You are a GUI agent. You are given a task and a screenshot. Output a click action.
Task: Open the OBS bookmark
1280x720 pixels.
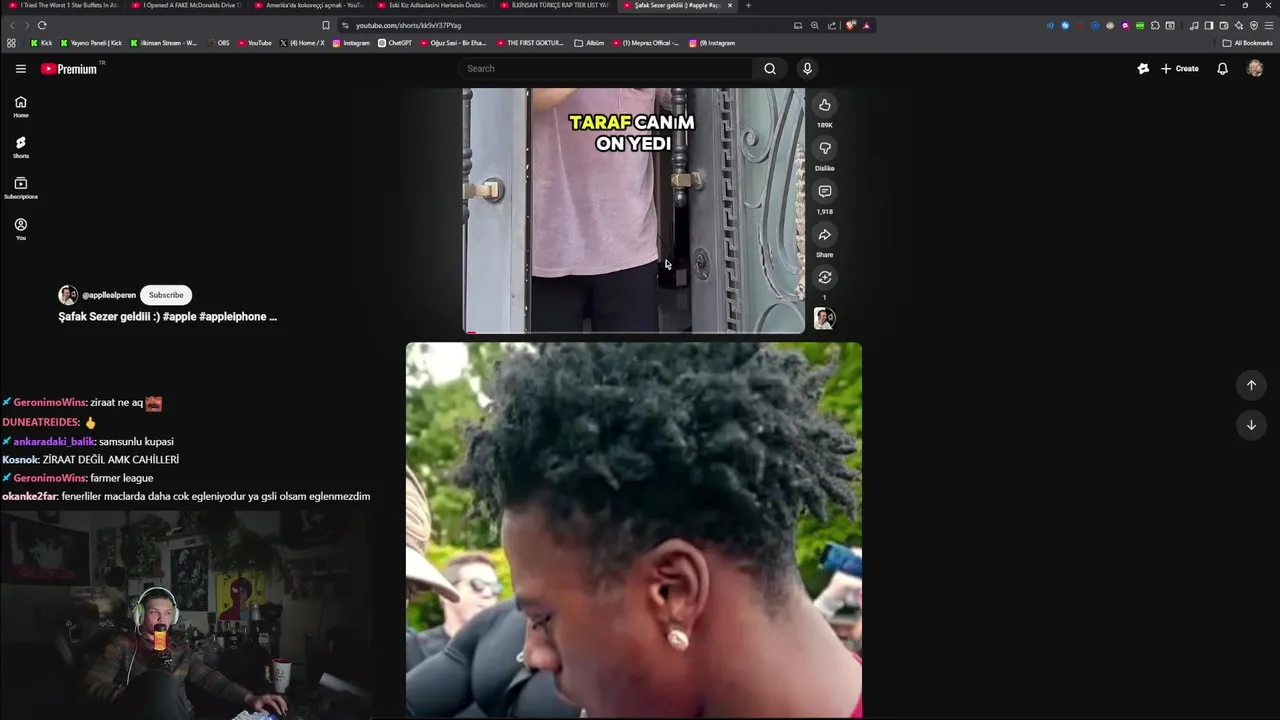(218, 43)
